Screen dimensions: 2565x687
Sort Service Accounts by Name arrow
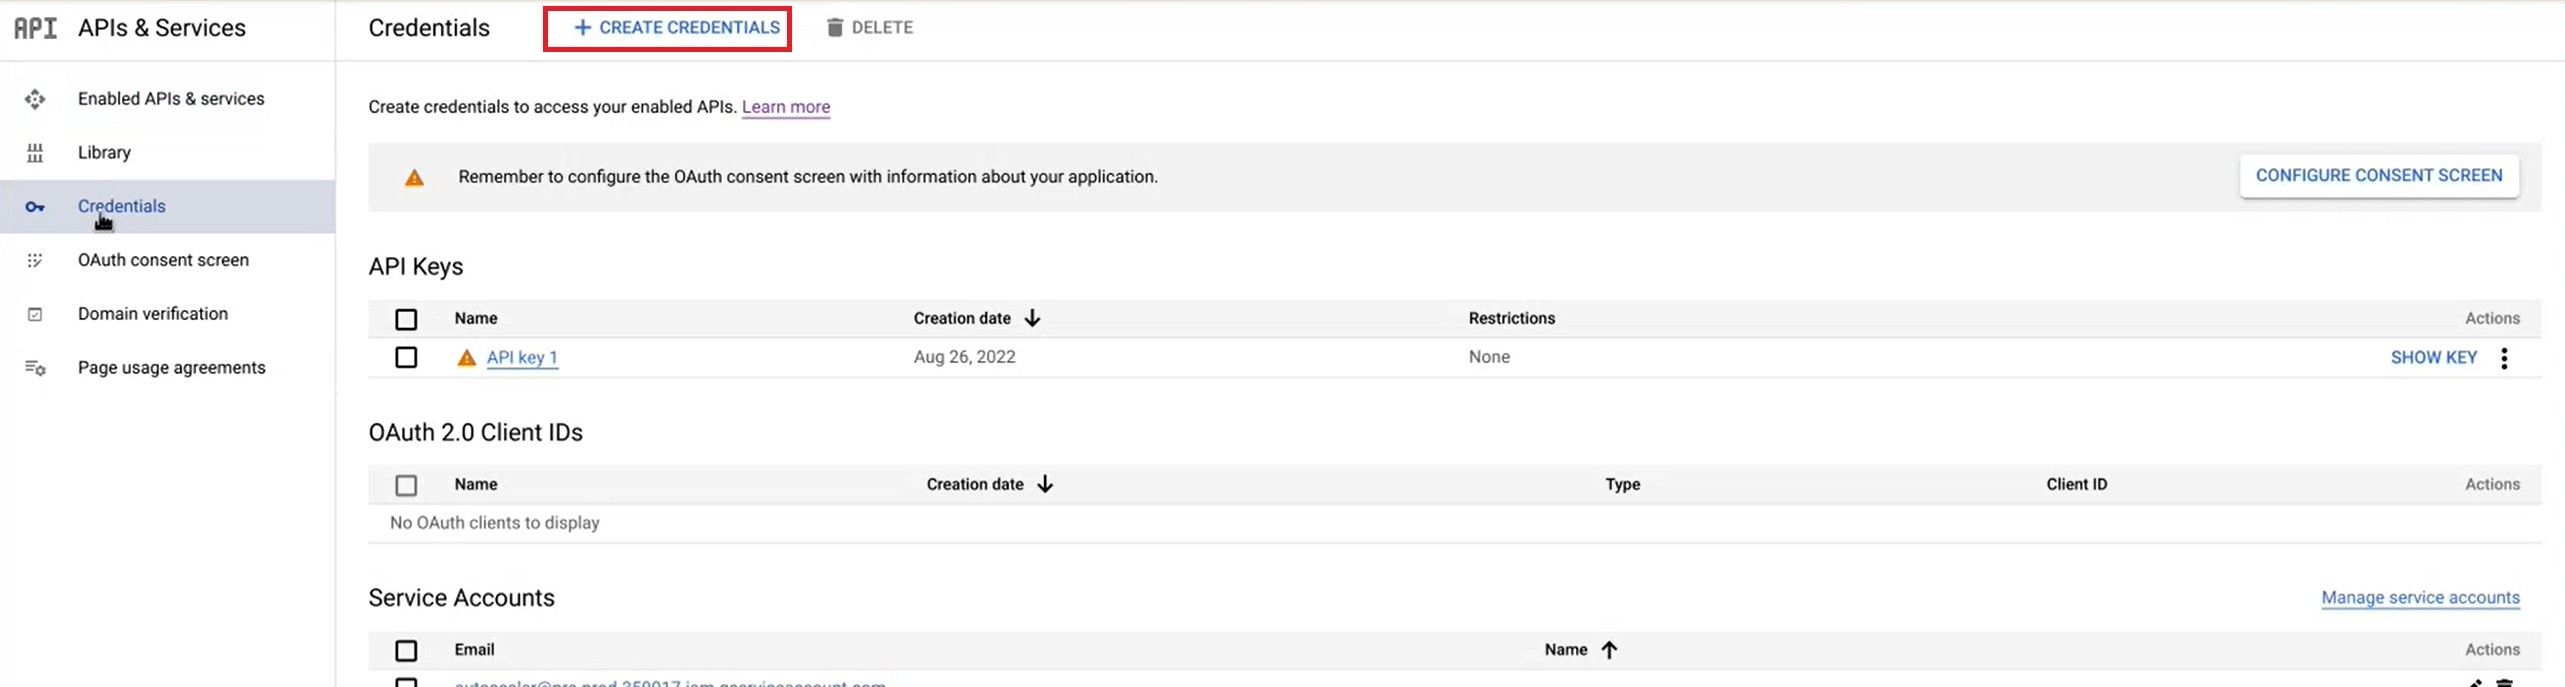click(1609, 650)
